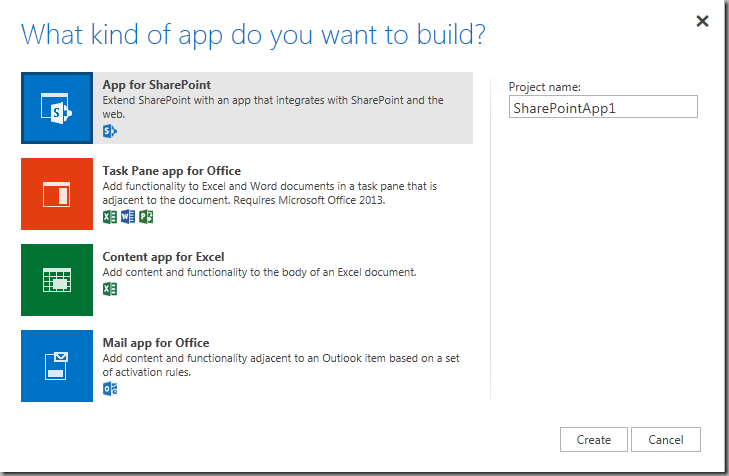
Task: Click Excel icon under Task Pane app description
Action: [x=110, y=216]
